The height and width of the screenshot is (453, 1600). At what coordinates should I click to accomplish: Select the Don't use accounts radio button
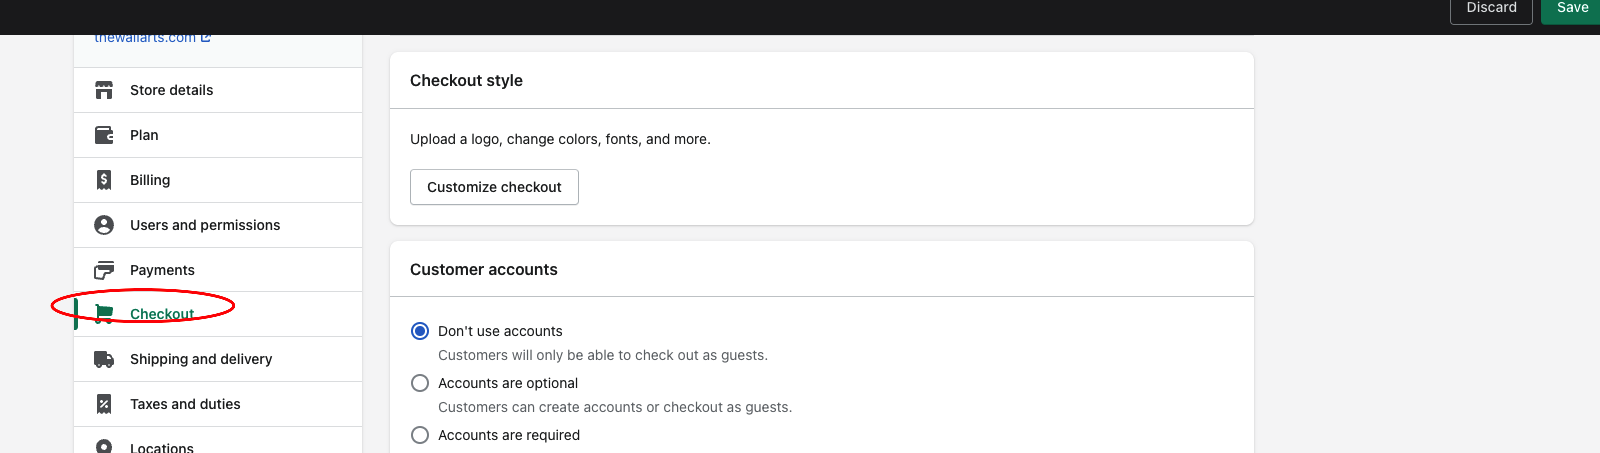[420, 331]
